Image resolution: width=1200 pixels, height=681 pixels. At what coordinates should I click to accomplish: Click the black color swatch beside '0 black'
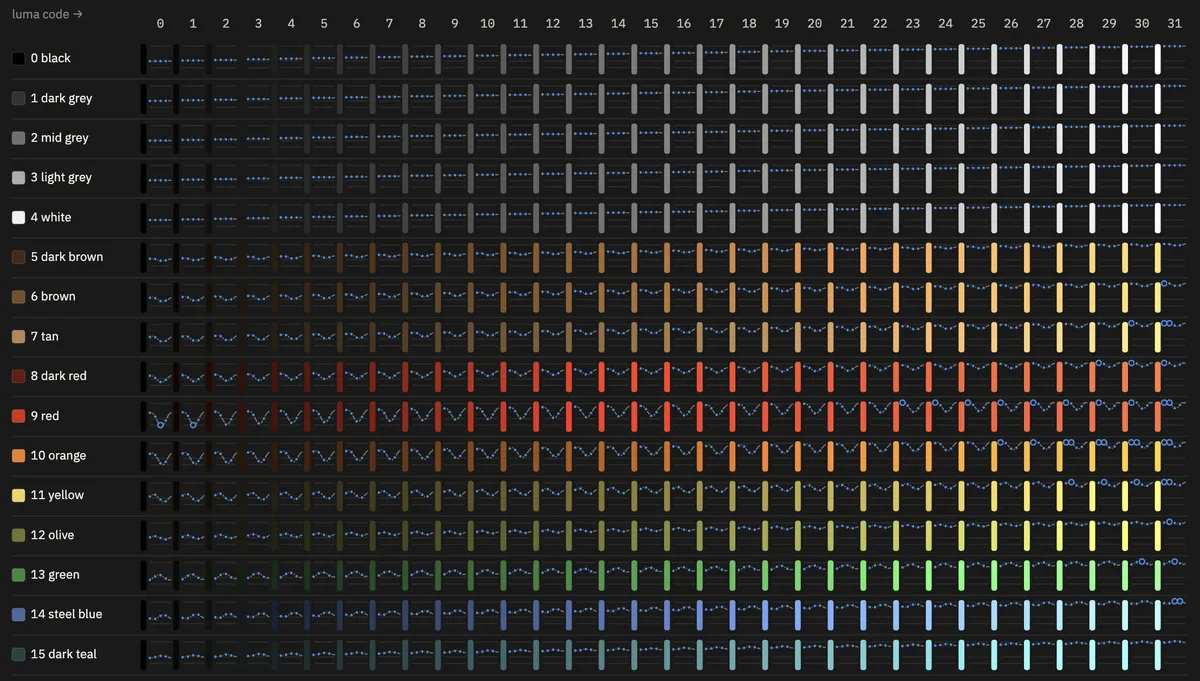18,58
